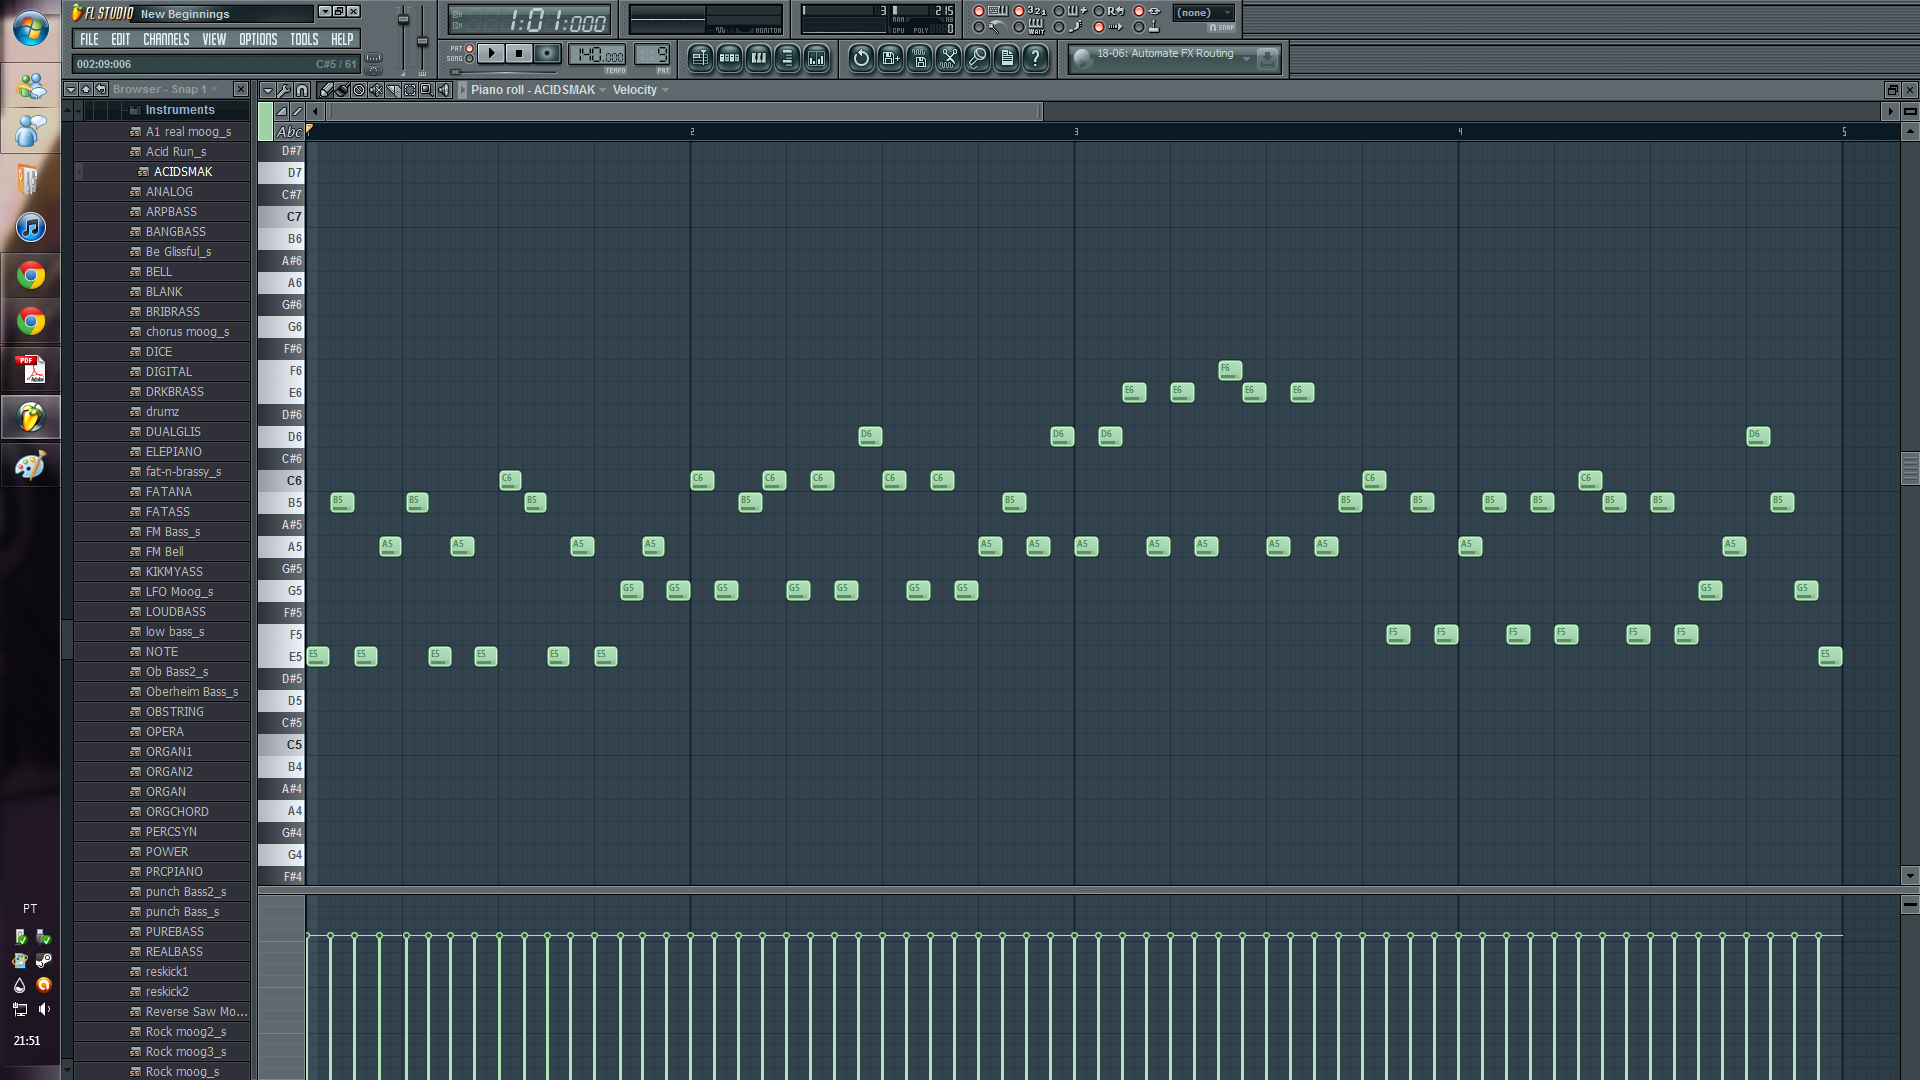Toggle the typing keyboard to piano option
This screenshot has width=1920, height=1080.
tap(979, 11)
